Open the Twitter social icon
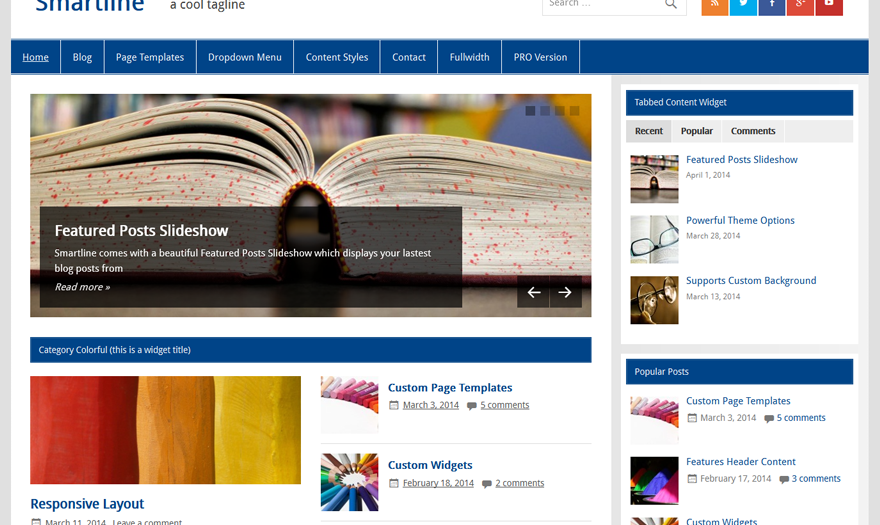Screen dimensions: 880x525 coord(743,6)
